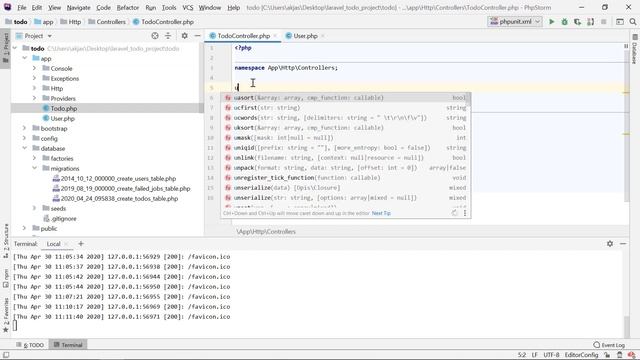The height and width of the screenshot is (360, 640).
Task: Close the User.php tab
Action: (x=323, y=36)
